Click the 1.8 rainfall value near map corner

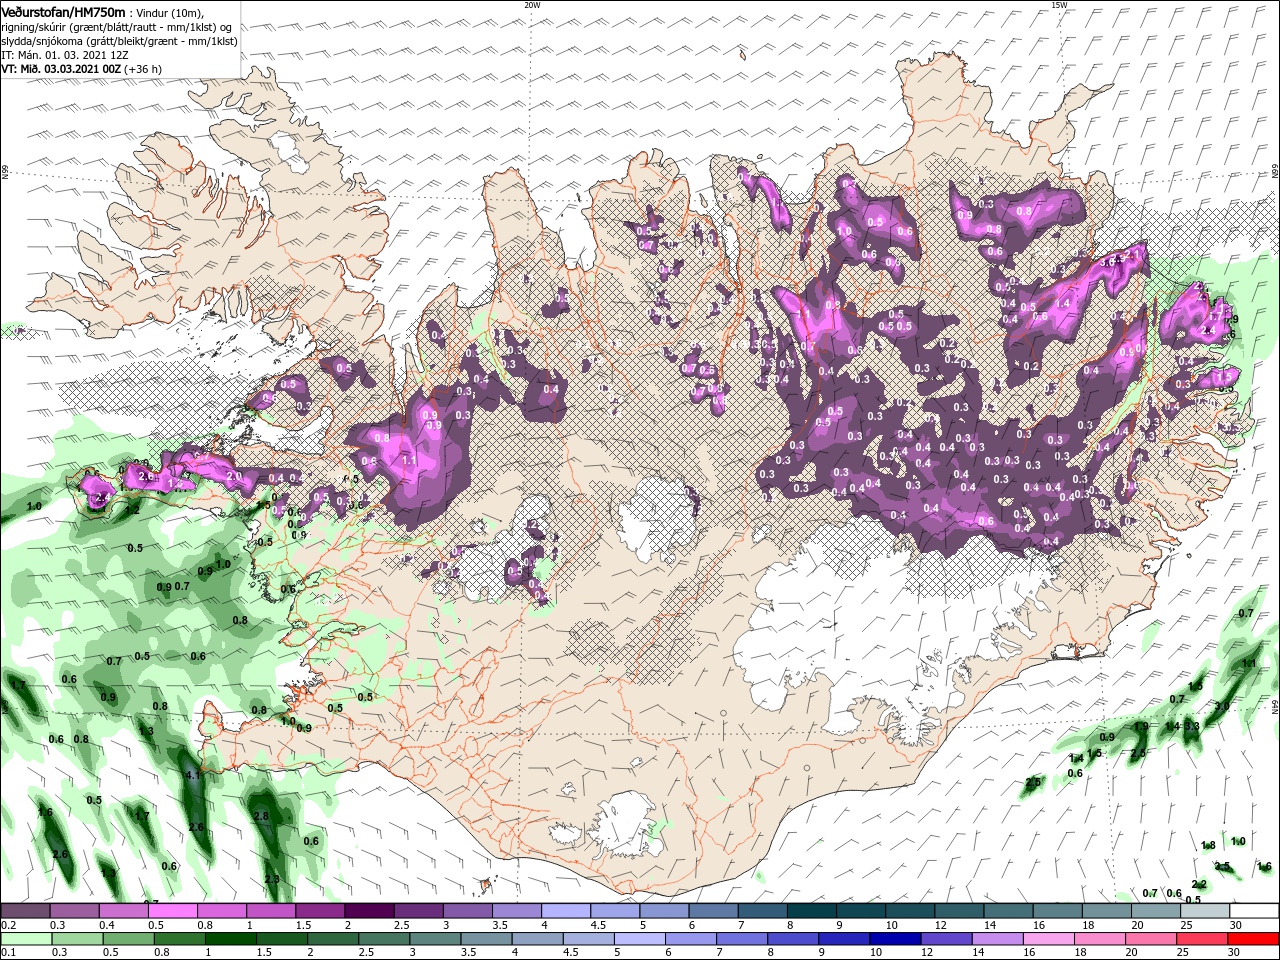click(1208, 846)
